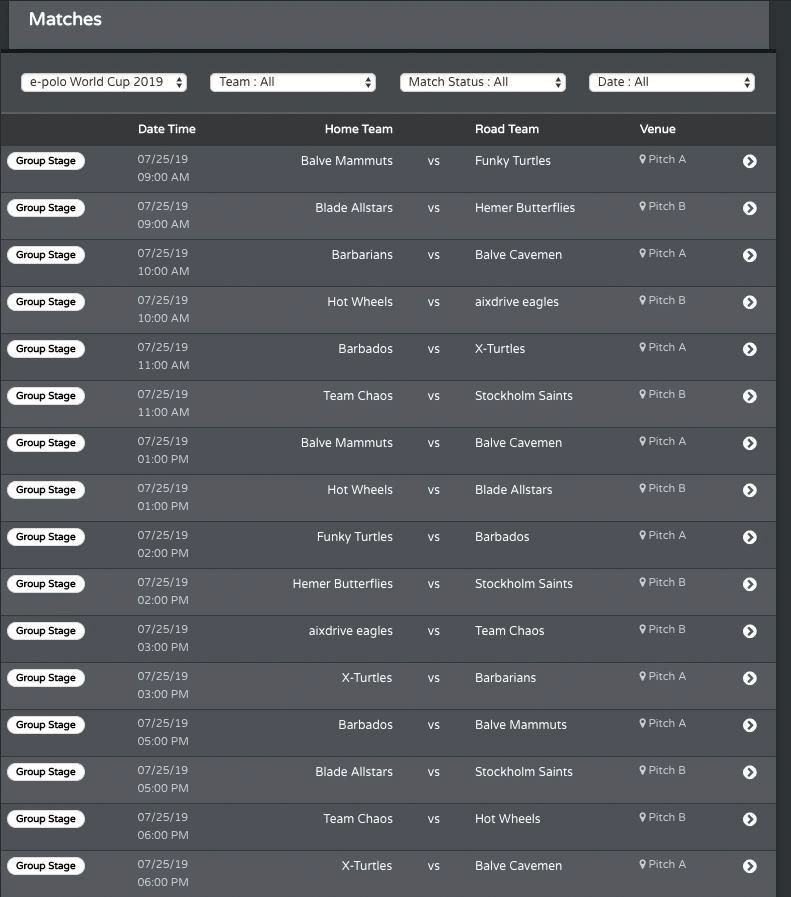The height and width of the screenshot is (897, 791).
Task: Open match arrow for Barbarians vs Balve Cavemen
Action: 750,255
